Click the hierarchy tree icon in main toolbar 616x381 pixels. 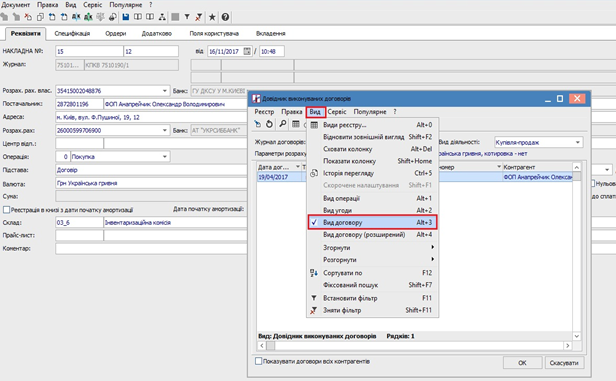tap(162, 17)
